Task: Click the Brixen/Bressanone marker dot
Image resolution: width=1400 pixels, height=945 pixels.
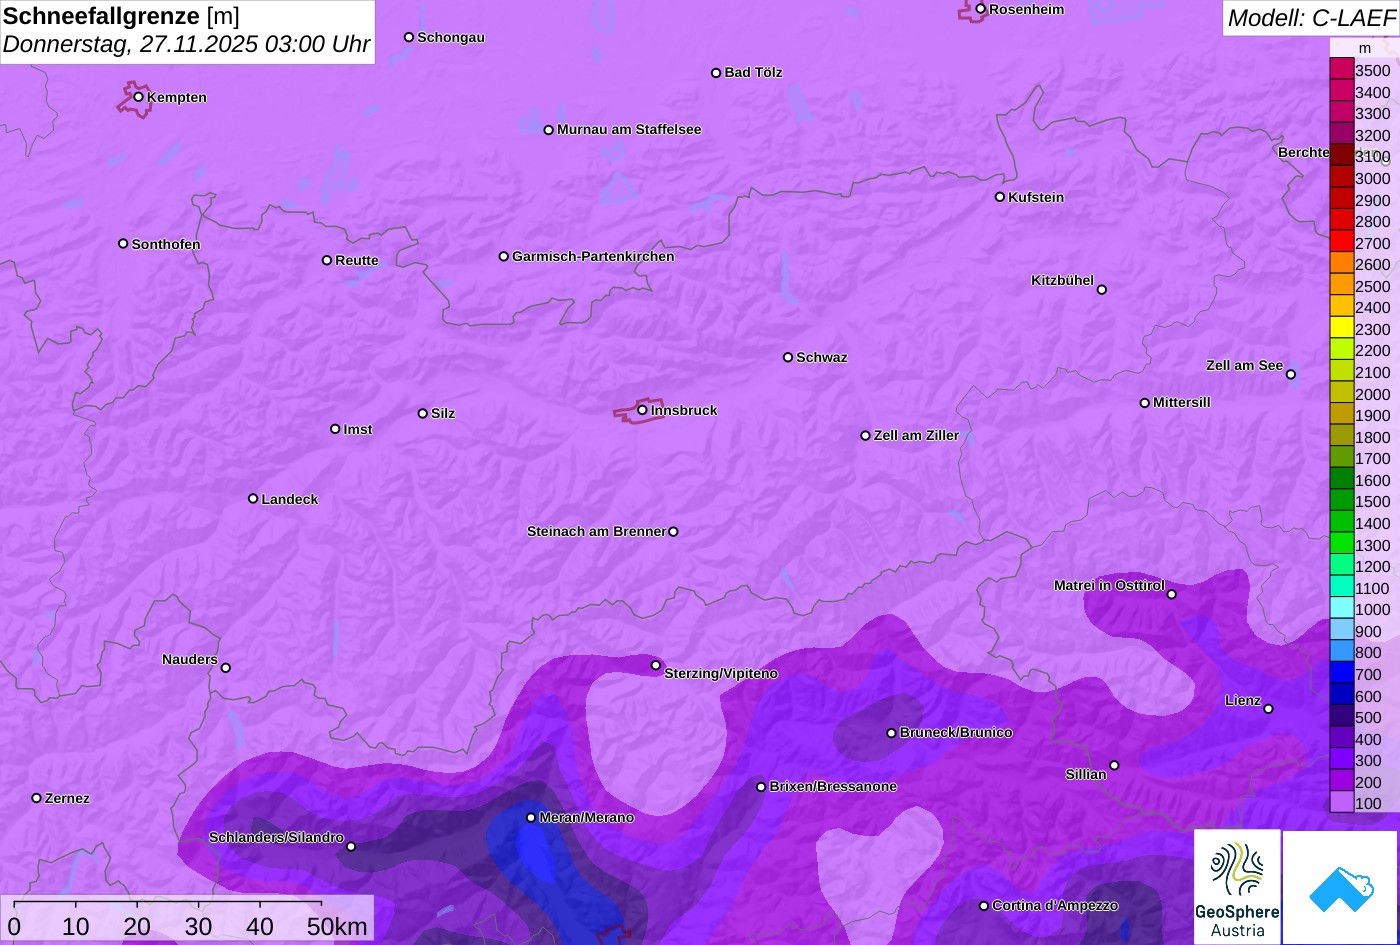Action: (x=761, y=787)
